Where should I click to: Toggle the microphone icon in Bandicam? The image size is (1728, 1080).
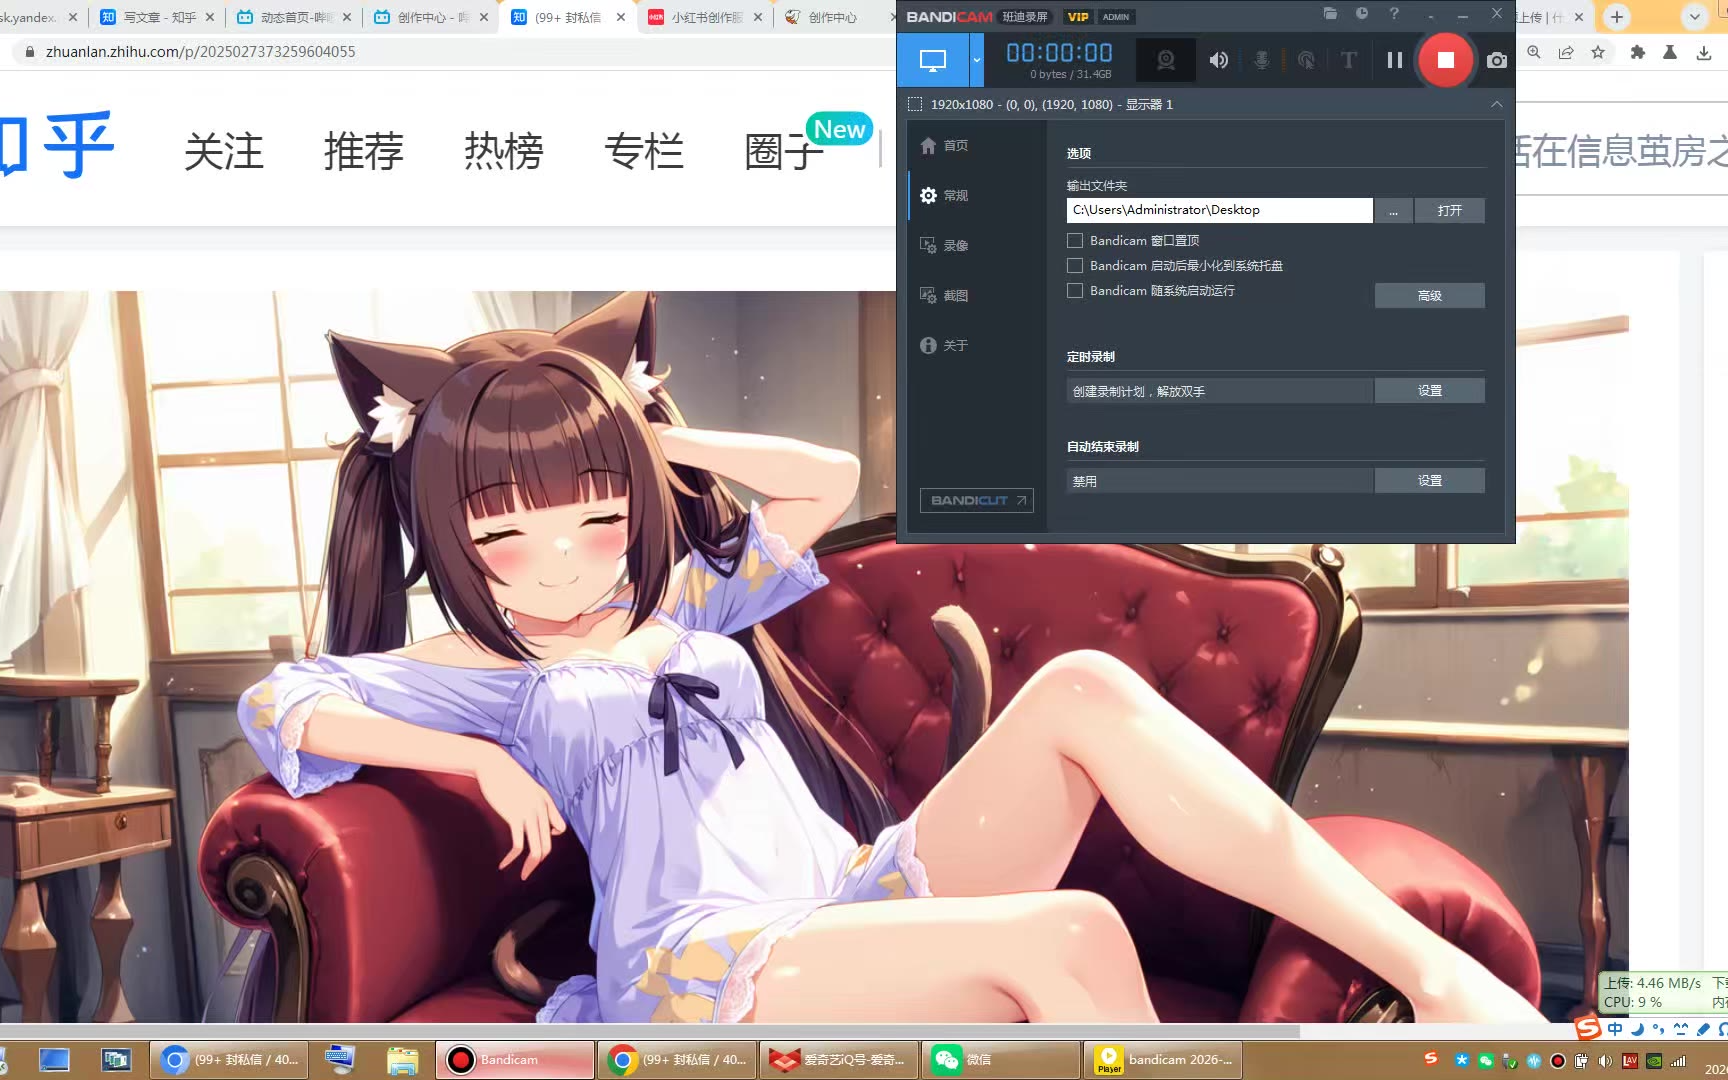[x=1262, y=60]
